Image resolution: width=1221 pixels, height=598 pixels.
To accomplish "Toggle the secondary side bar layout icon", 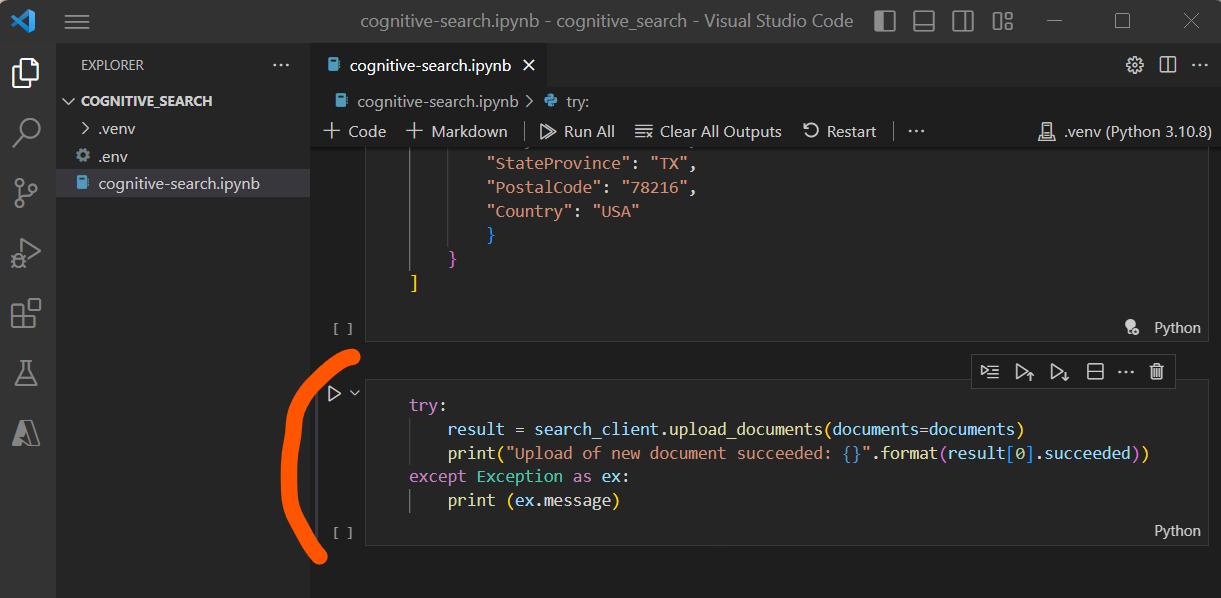I will pyautogui.click(x=963, y=21).
